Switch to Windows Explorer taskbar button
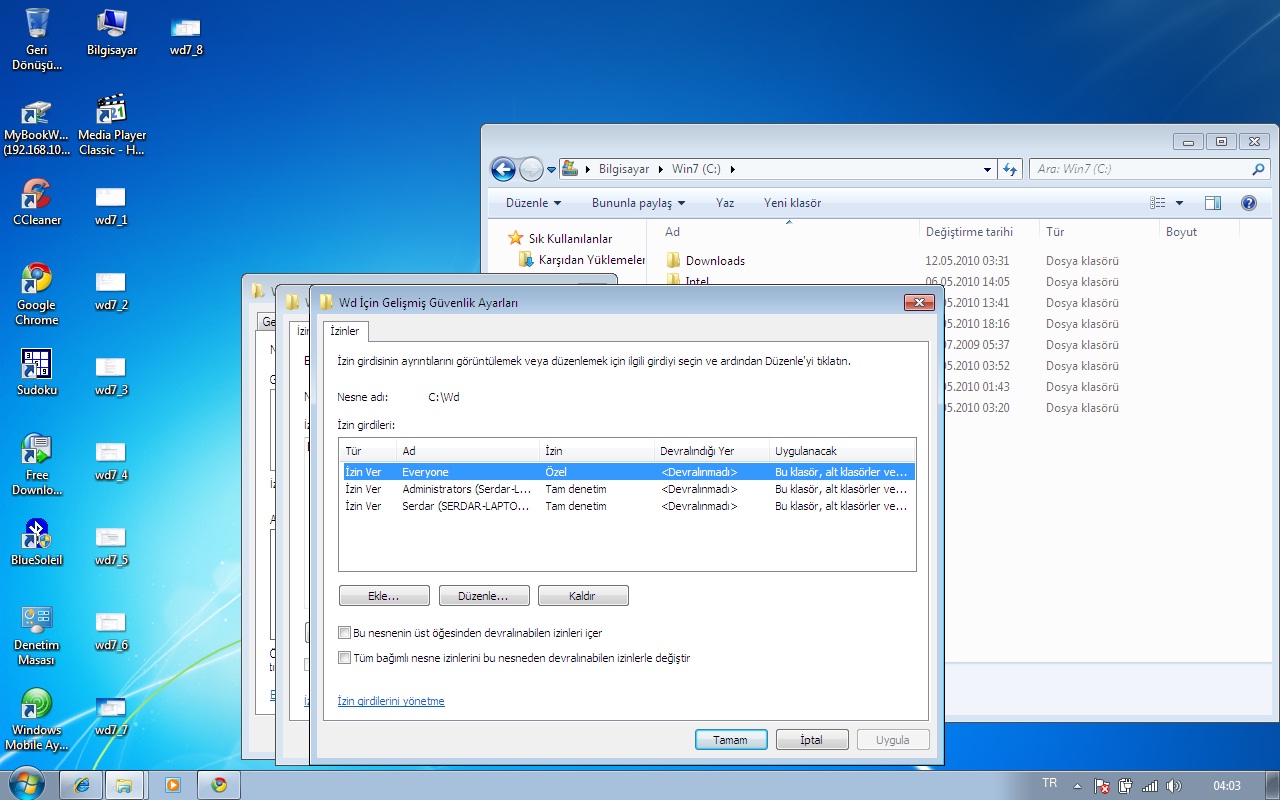This screenshot has height=800, width=1280. 125,785
